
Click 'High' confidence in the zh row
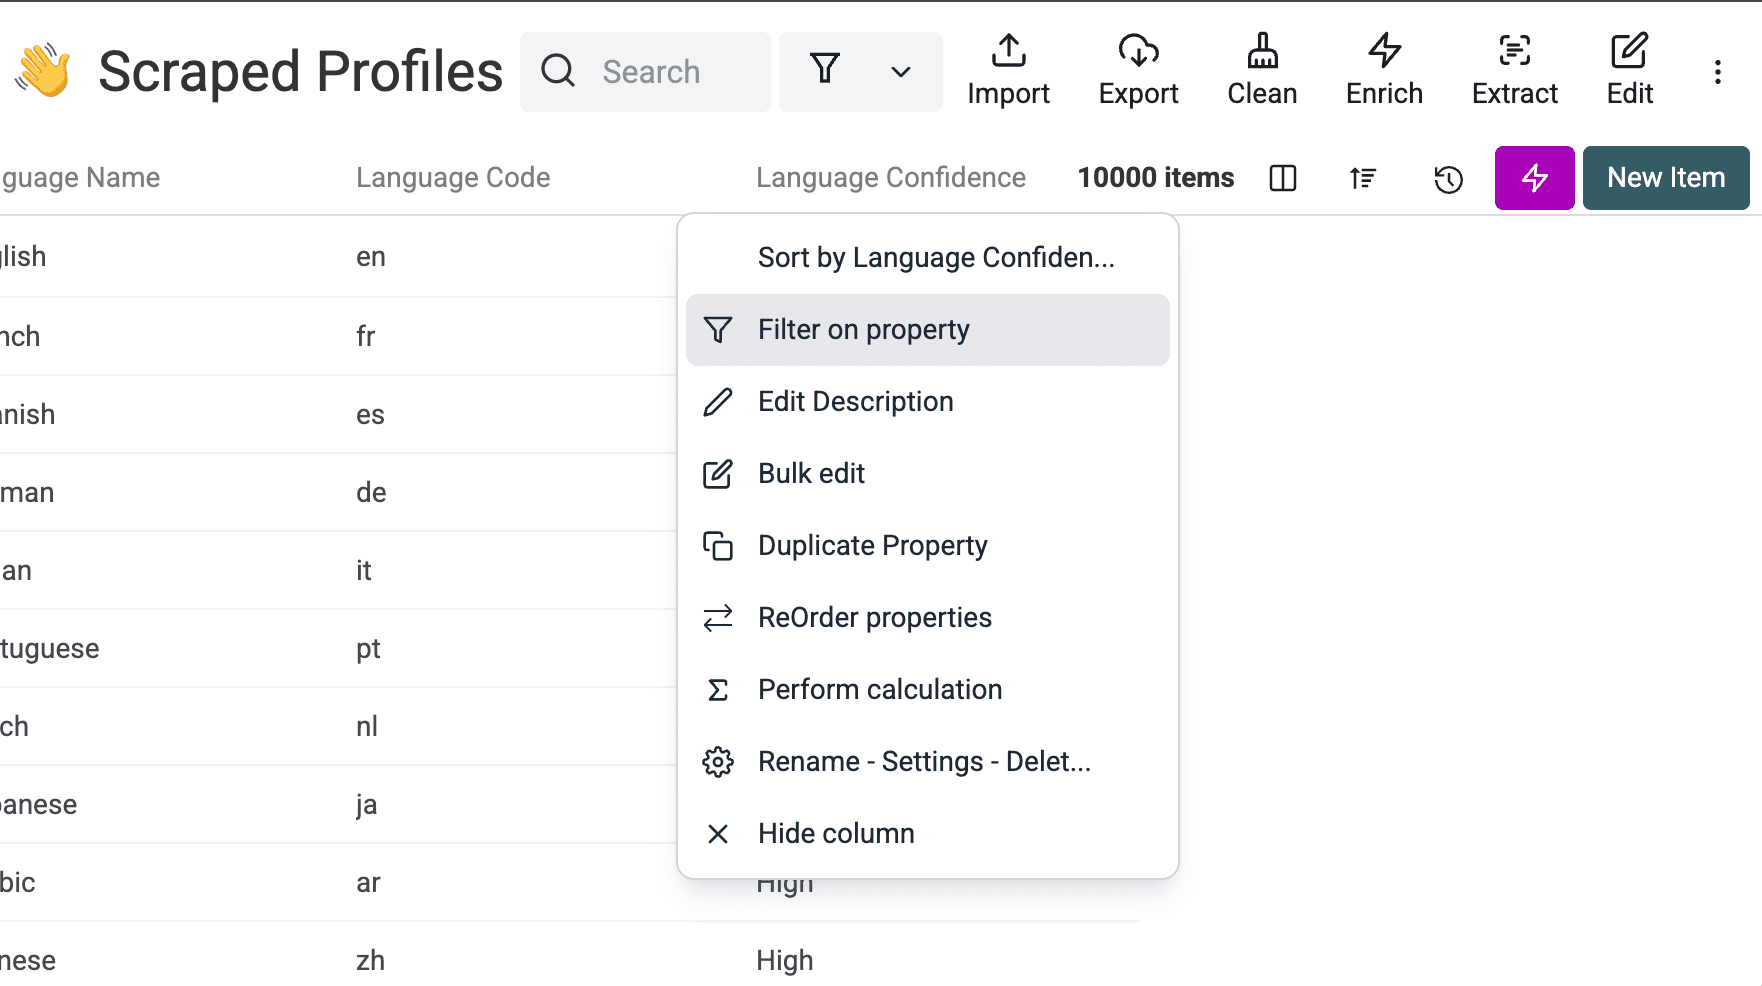click(785, 961)
